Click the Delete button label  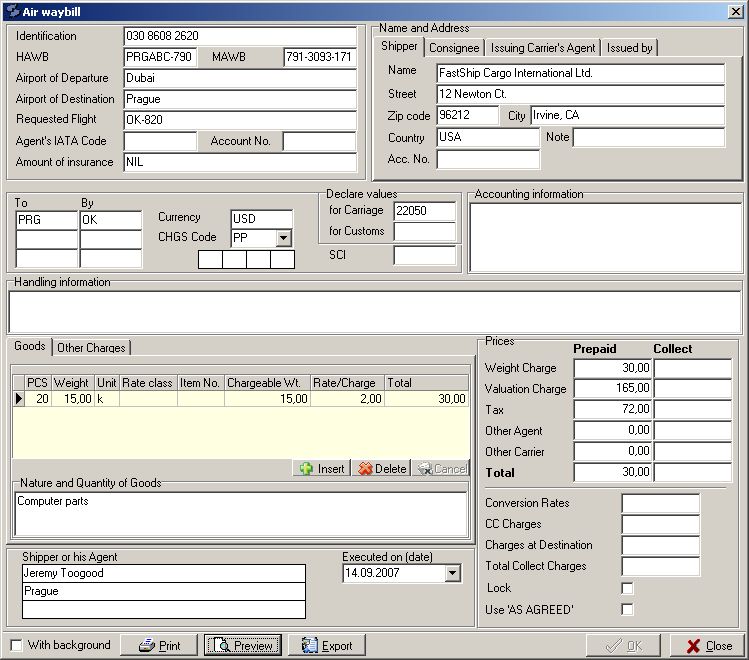pos(390,469)
